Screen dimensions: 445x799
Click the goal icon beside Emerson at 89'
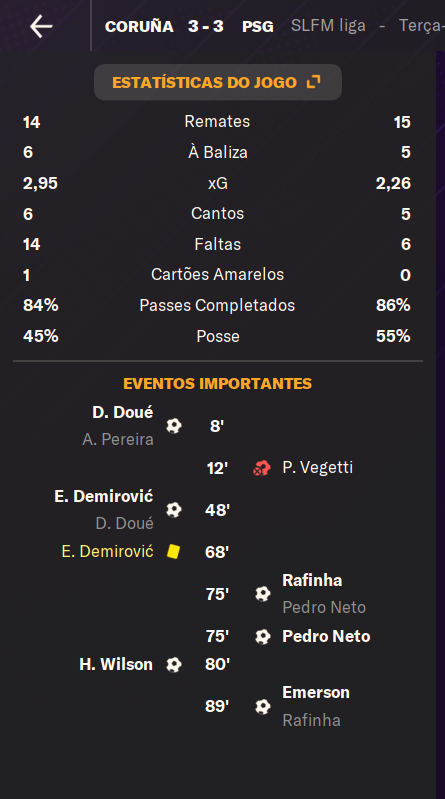pyautogui.click(x=263, y=706)
